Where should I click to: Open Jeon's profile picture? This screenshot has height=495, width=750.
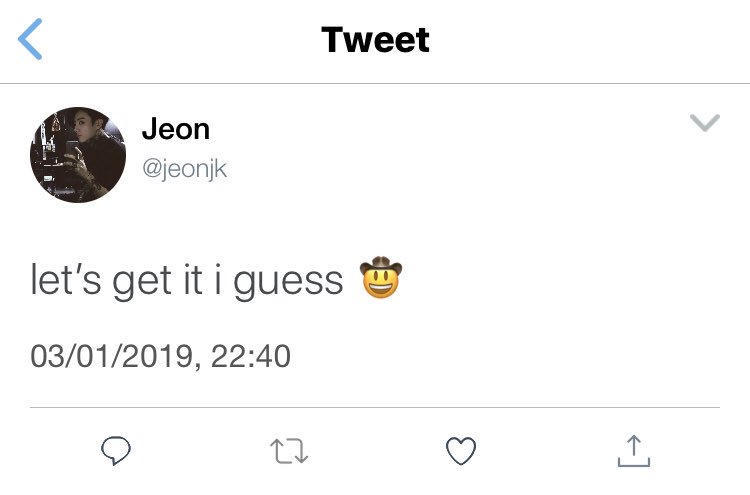coord(78,155)
